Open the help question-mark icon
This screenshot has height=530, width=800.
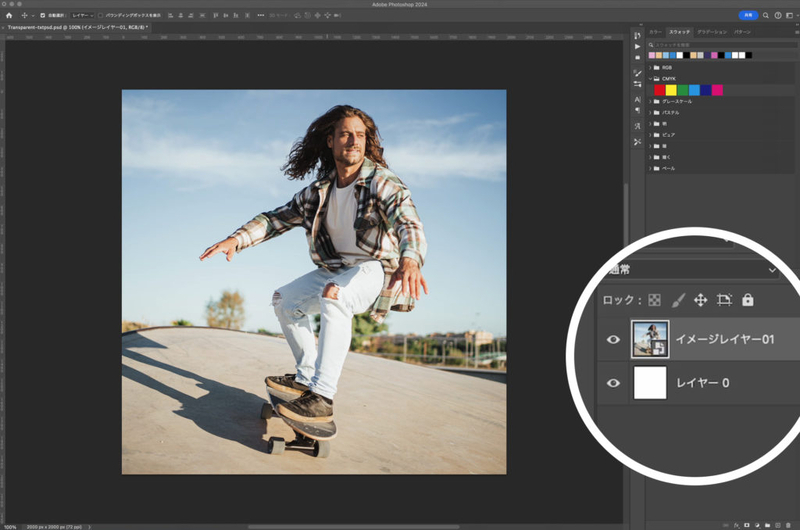point(778,15)
